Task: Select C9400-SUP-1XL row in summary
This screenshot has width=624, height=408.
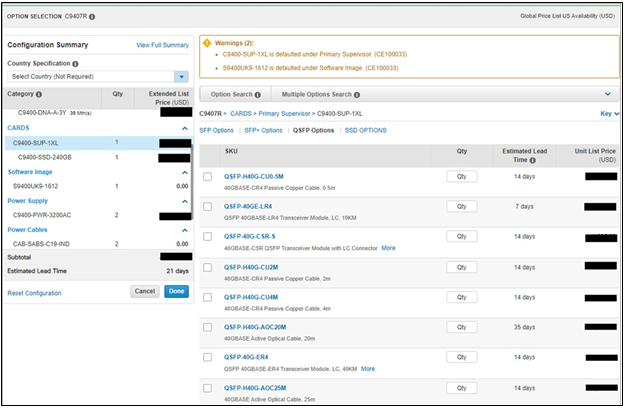Action: point(98,143)
